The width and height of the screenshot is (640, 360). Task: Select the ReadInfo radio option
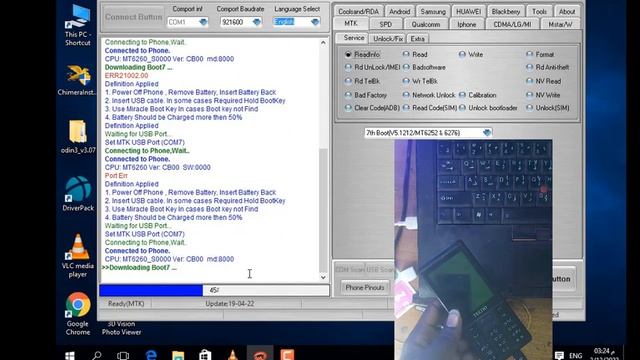tap(363, 54)
